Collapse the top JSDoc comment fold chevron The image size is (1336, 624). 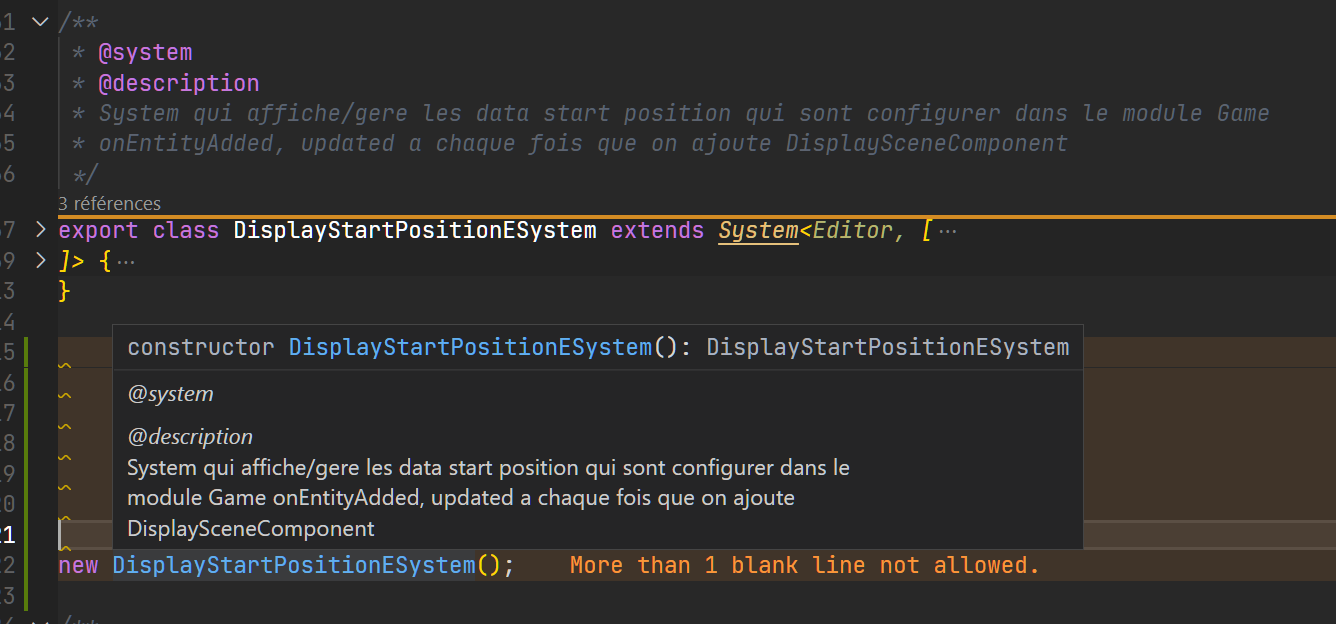click(38, 20)
